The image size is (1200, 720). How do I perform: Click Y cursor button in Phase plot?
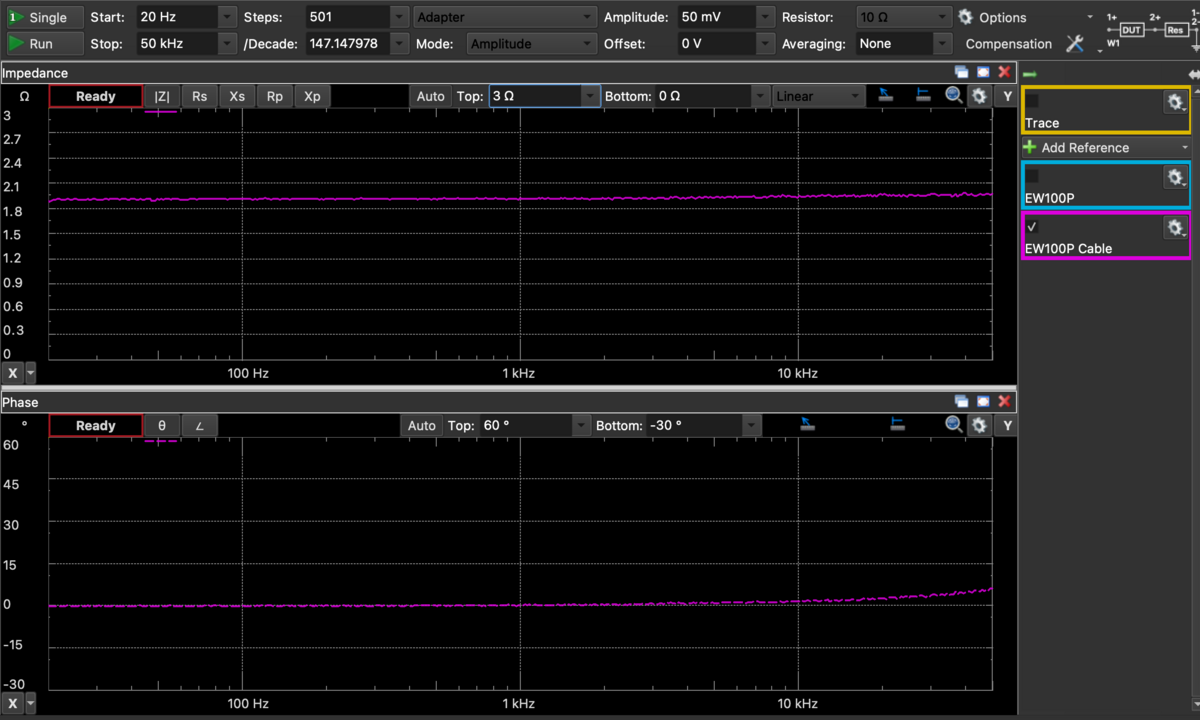(x=1006, y=425)
